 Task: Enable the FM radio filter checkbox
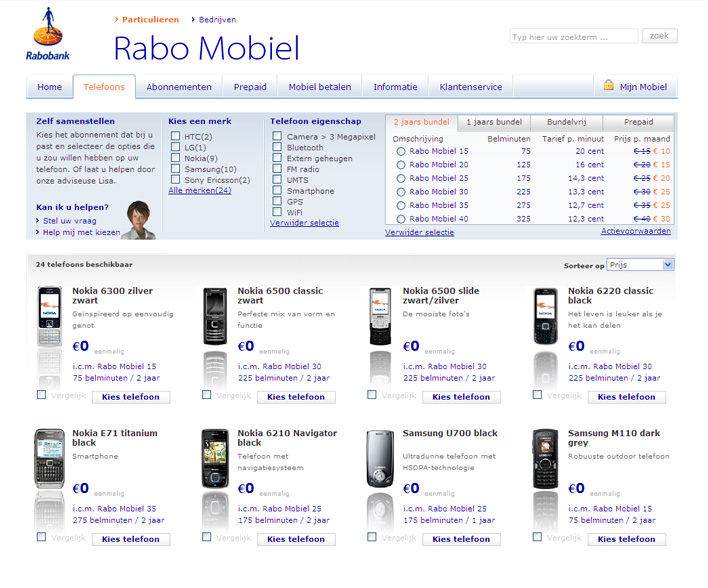[x=277, y=168]
